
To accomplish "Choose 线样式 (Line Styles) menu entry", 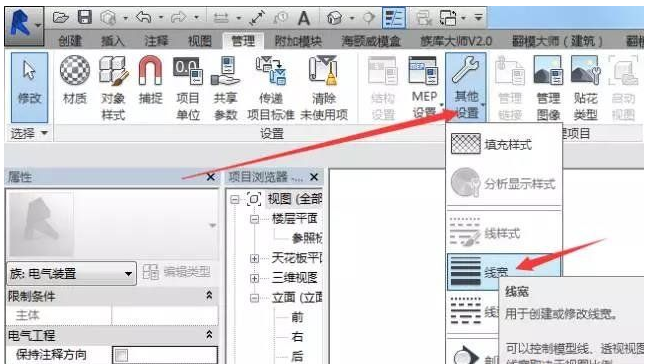I will coord(504,233).
